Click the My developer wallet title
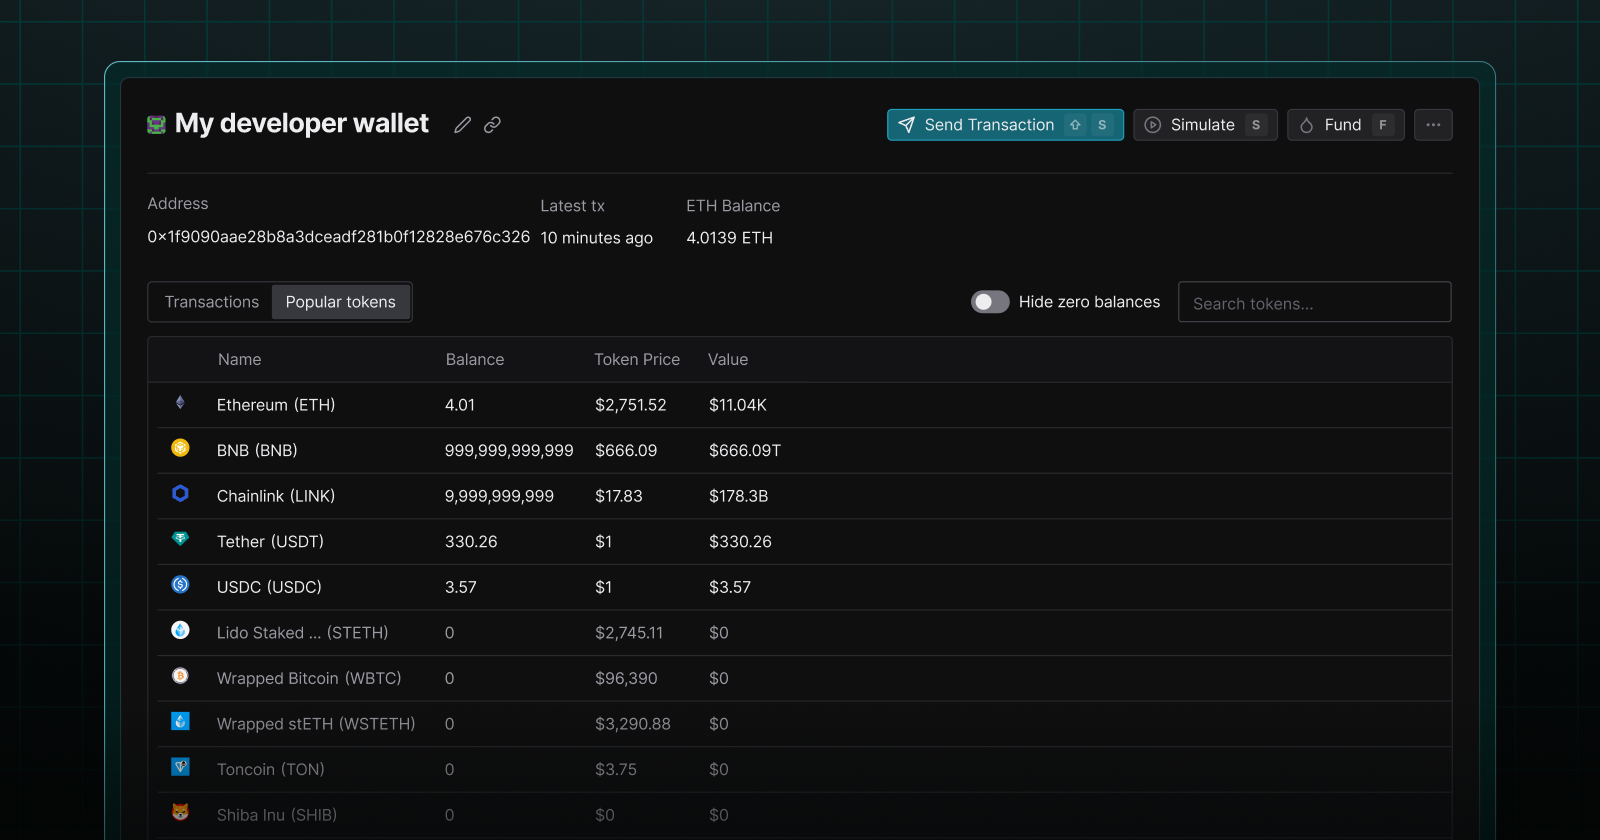The width and height of the screenshot is (1600, 840). (x=302, y=123)
